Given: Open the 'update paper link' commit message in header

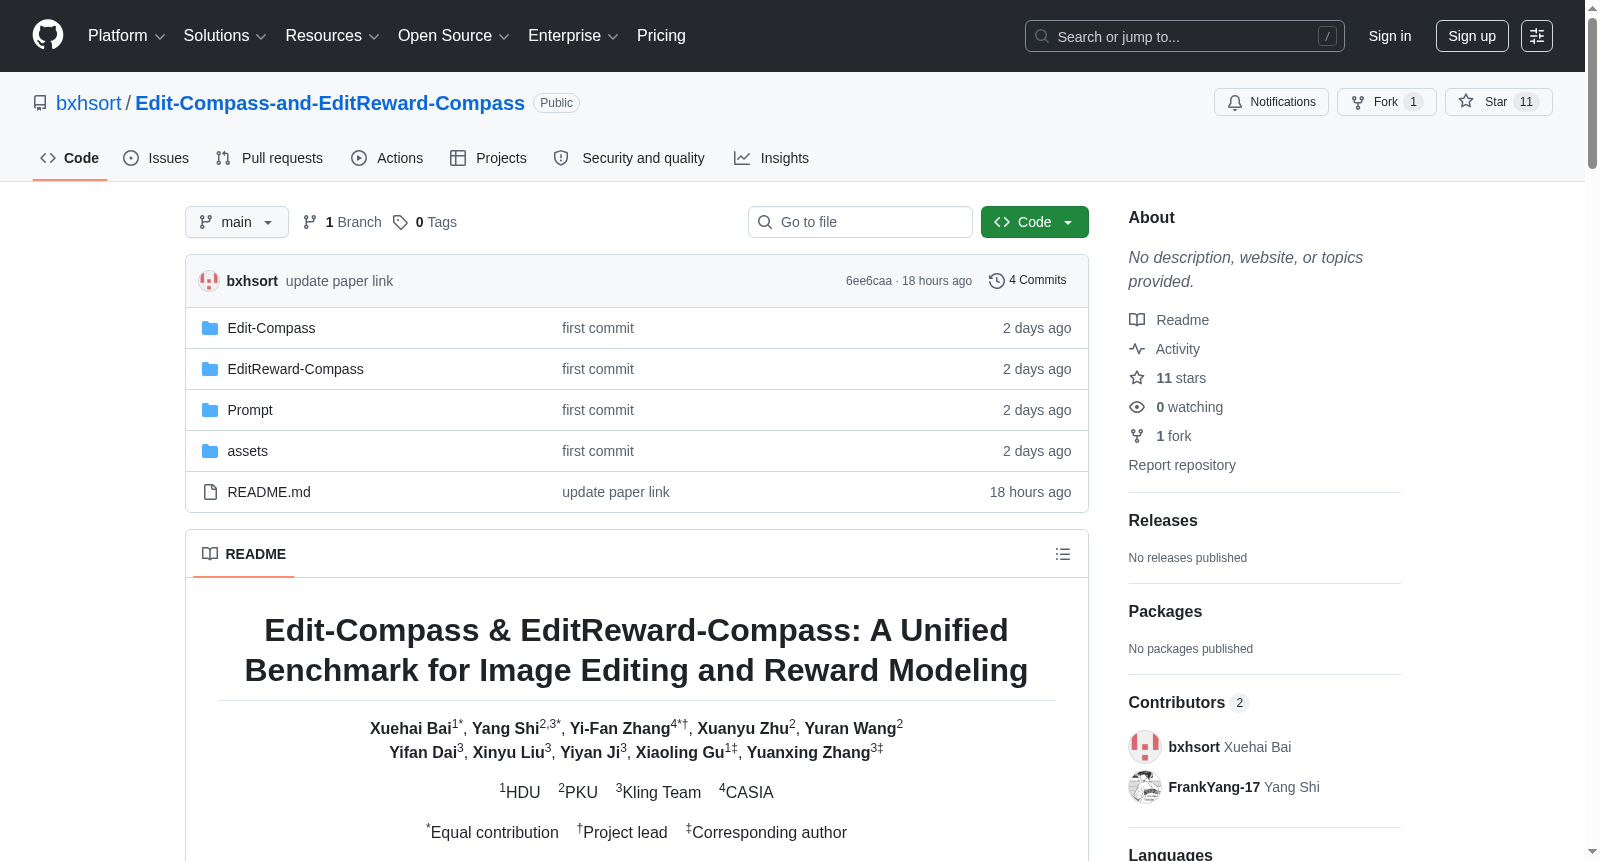Looking at the screenshot, I should 339,281.
